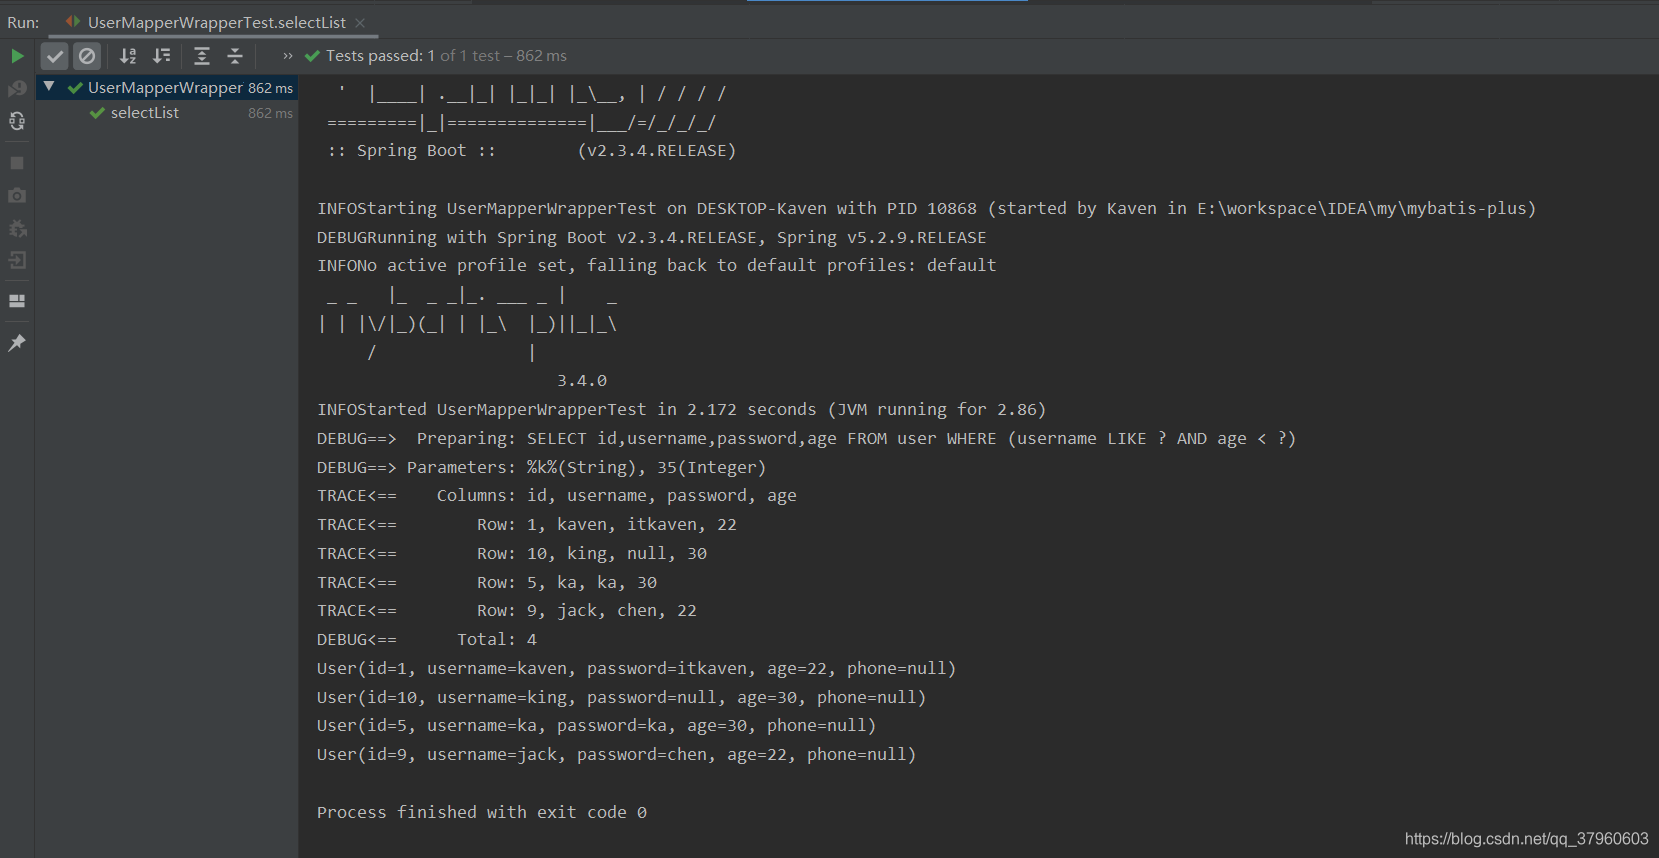Click the green Rerun test button
The width and height of the screenshot is (1659, 858).
tap(17, 56)
